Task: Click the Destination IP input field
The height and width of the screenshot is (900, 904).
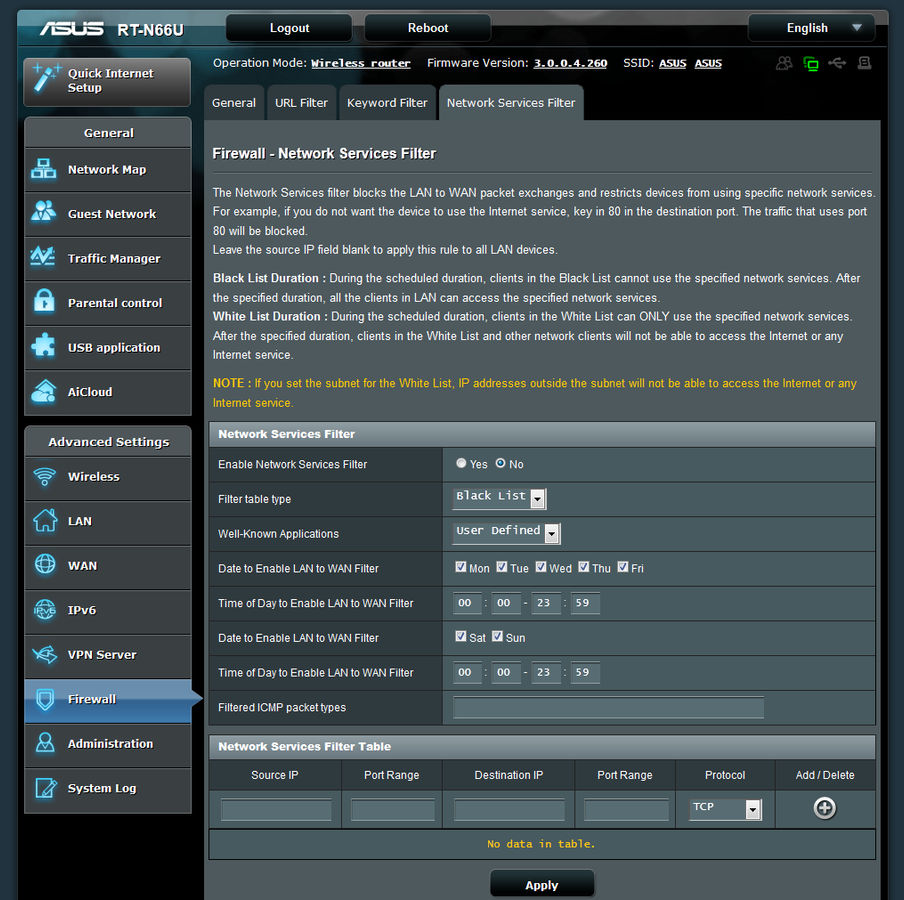Action: click(508, 809)
